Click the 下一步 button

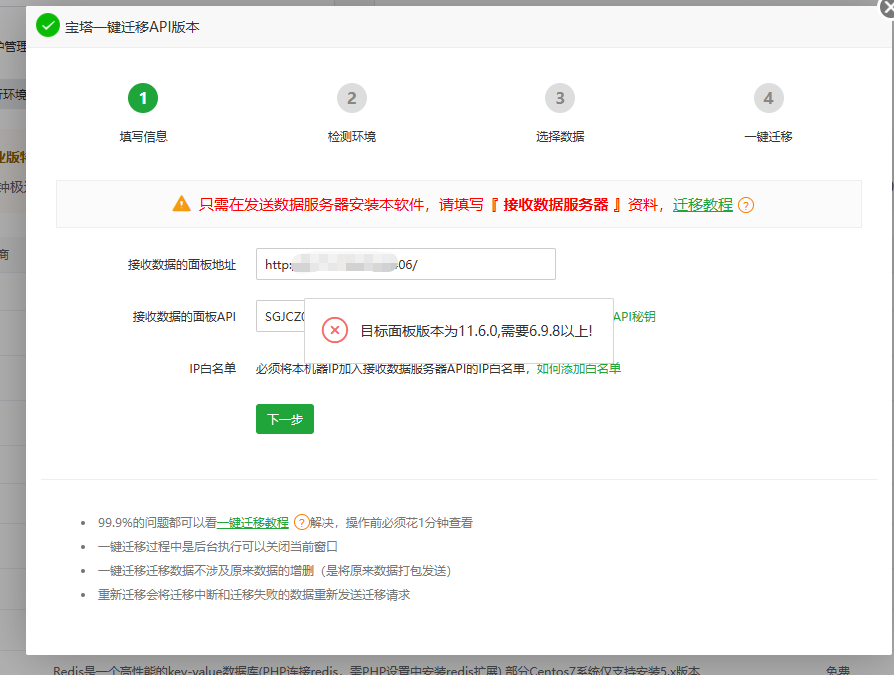[x=284, y=419]
